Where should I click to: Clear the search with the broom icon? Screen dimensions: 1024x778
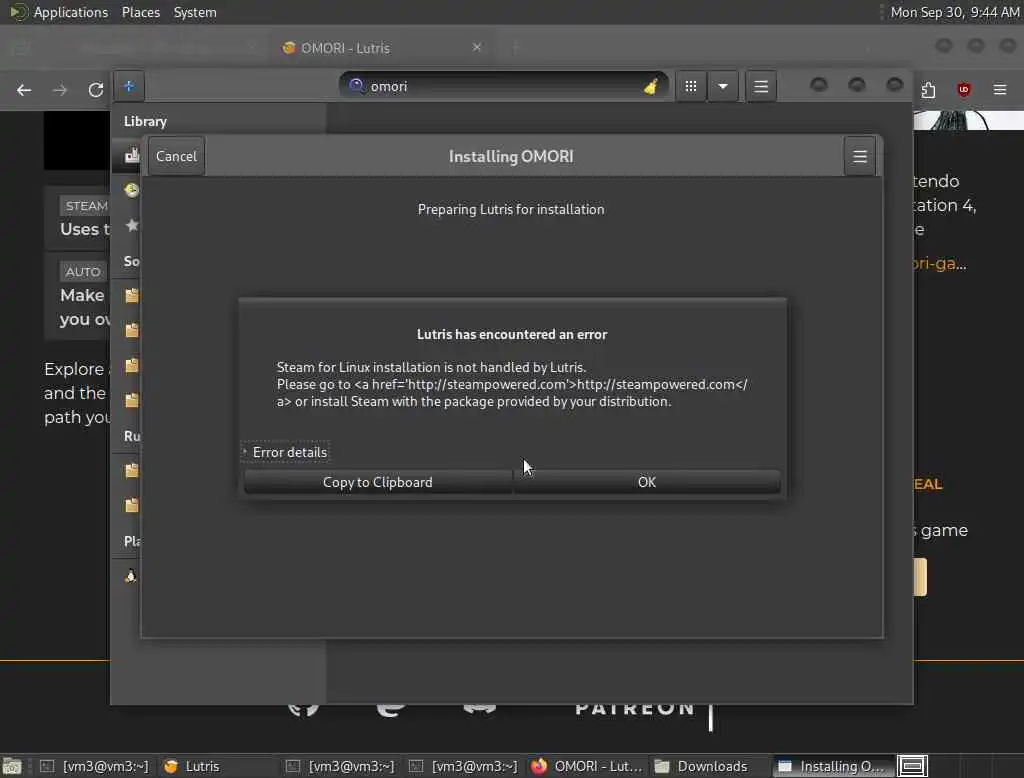[x=650, y=86]
